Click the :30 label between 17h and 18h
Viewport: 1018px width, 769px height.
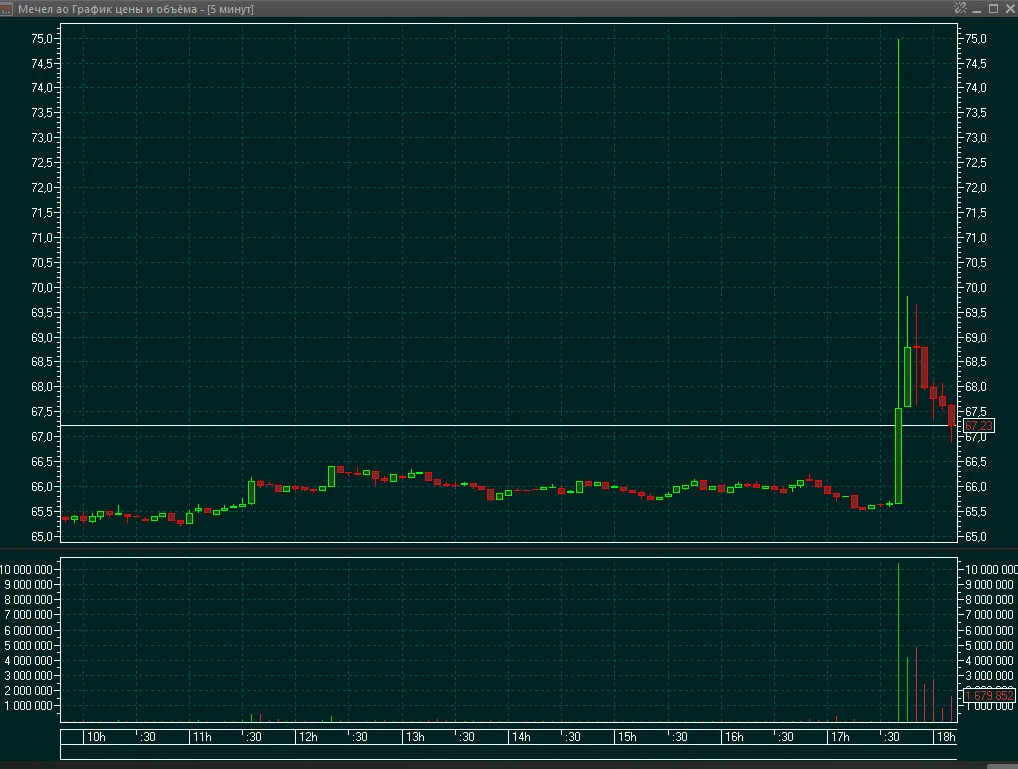pos(892,737)
